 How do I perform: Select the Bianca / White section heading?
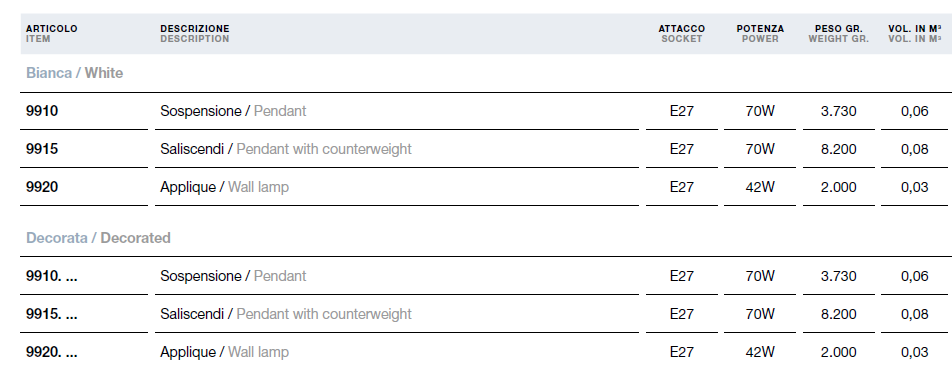pos(75,73)
